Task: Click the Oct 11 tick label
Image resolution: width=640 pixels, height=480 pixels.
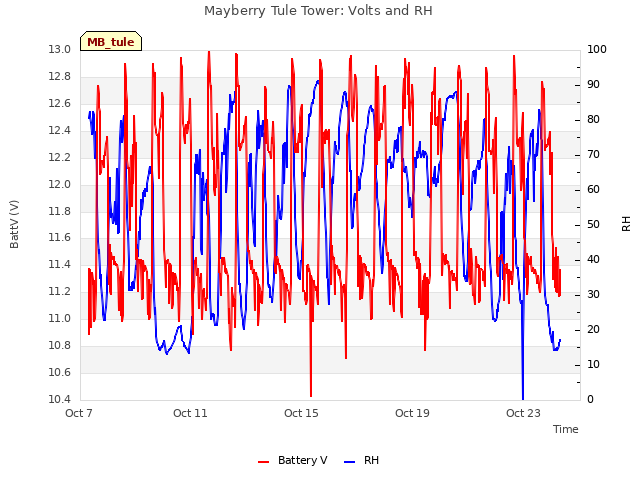Action: 190,413
